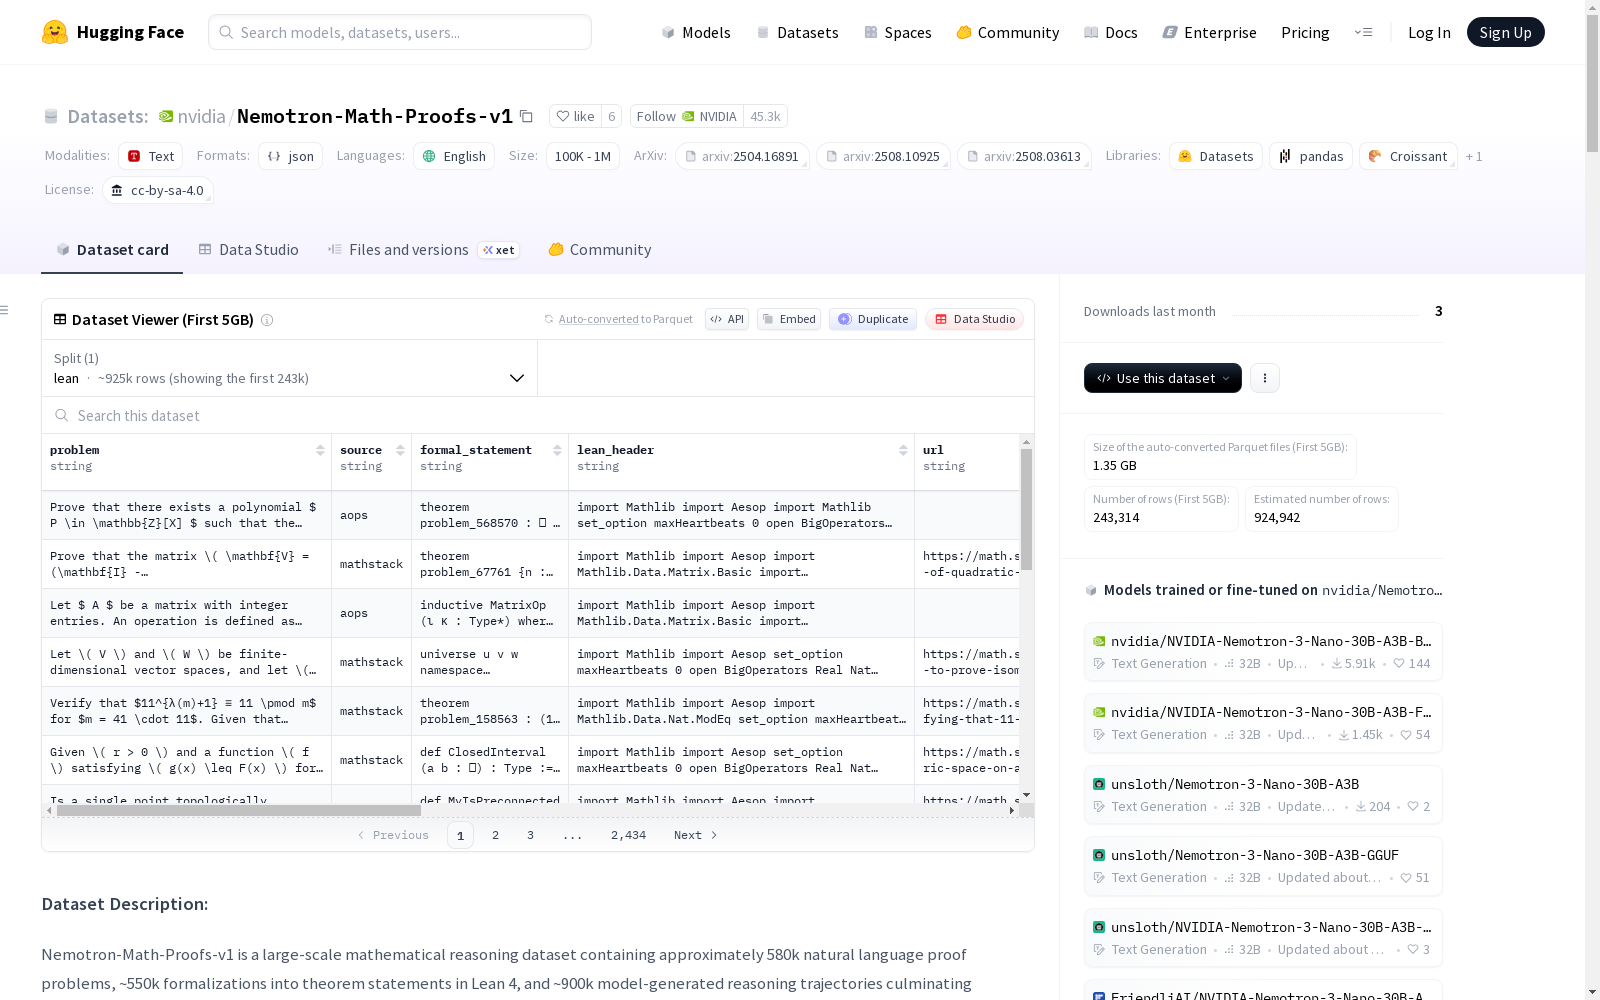Click the Croissant library tag
Viewport: 1600px width, 1000px height.
tap(1408, 156)
